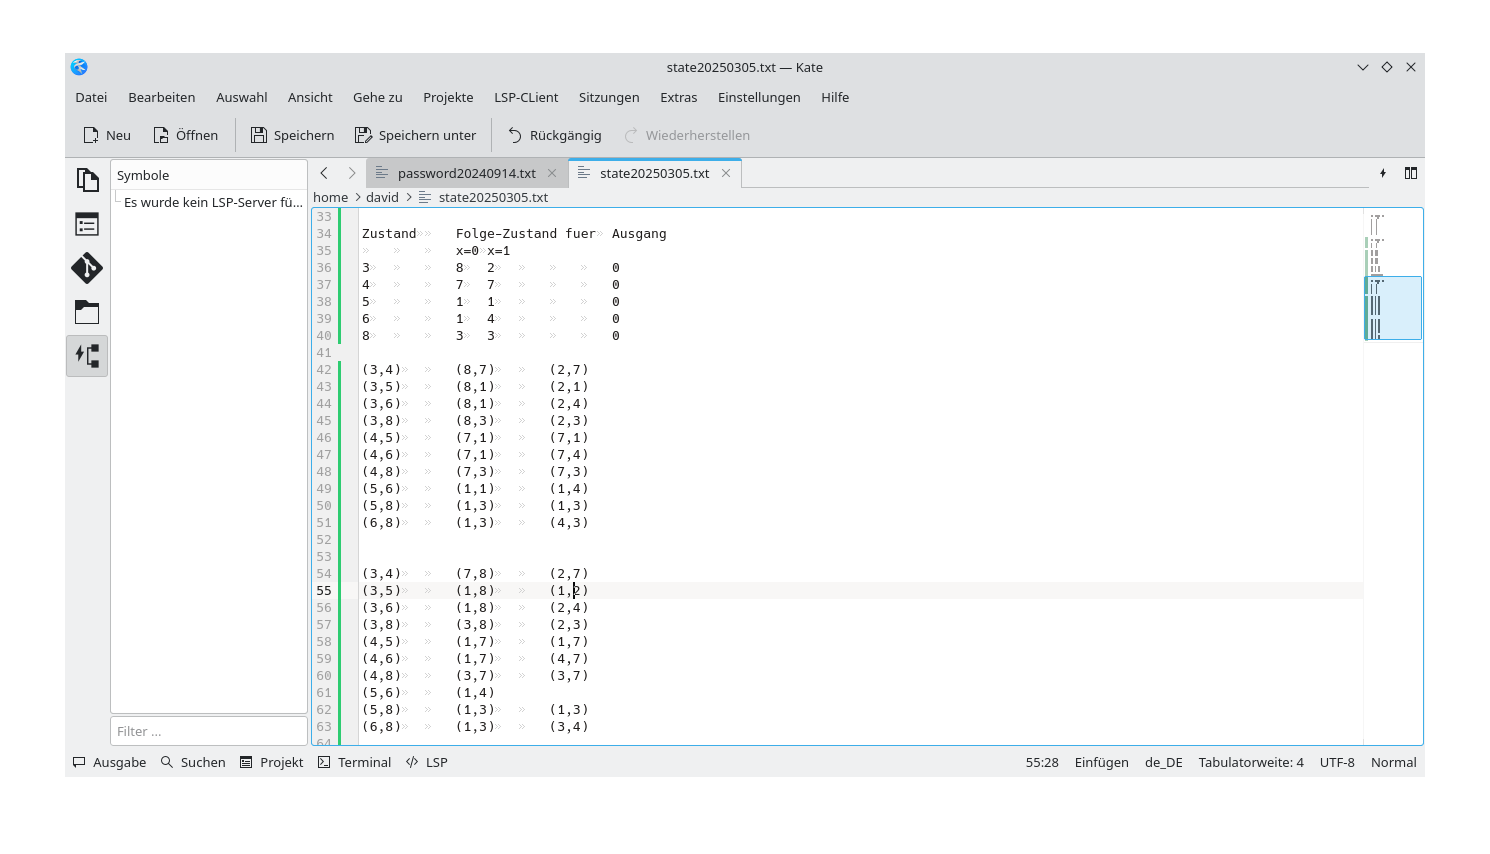The image size is (1490, 854).
Task: Click the Neu new document toolbar button
Action: pyautogui.click(x=107, y=135)
